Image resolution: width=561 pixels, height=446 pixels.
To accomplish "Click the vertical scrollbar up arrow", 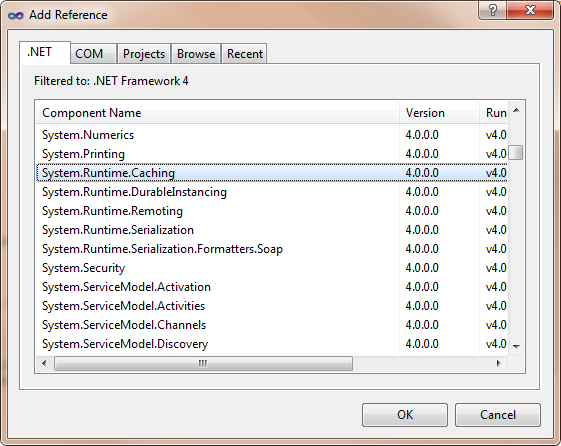I will click(516, 111).
